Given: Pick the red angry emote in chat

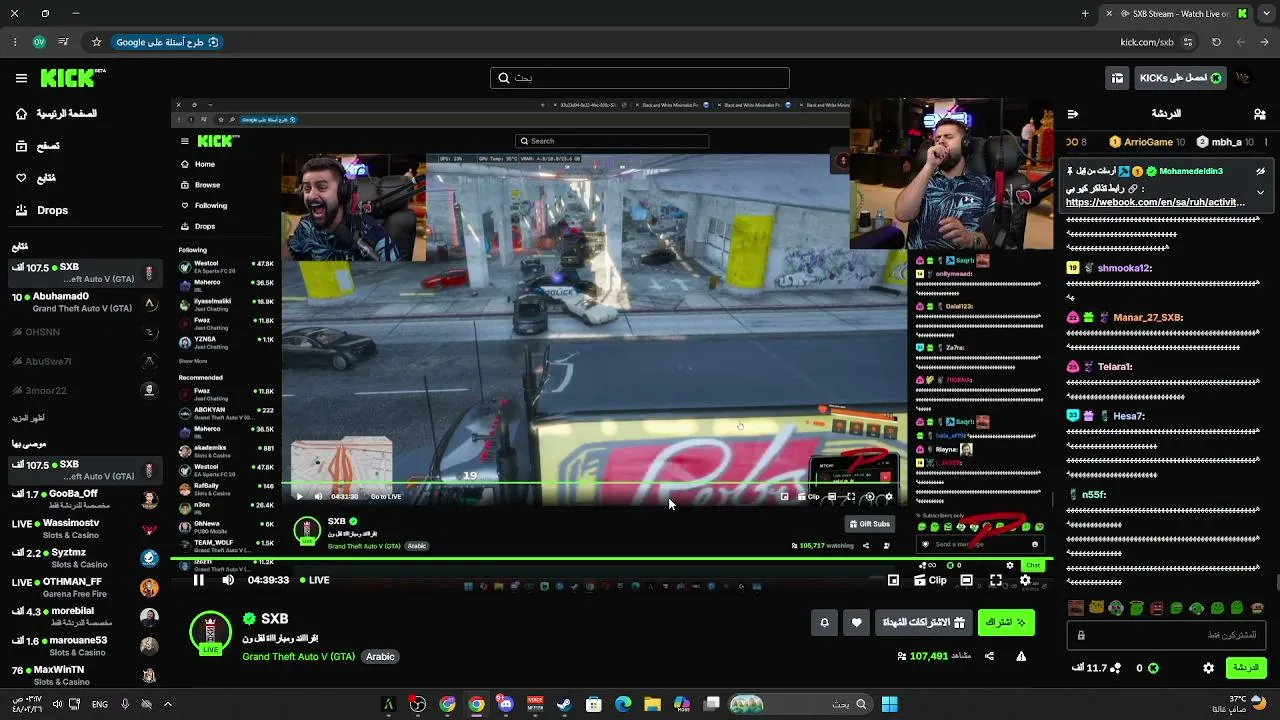Looking at the screenshot, I should (x=1157, y=608).
